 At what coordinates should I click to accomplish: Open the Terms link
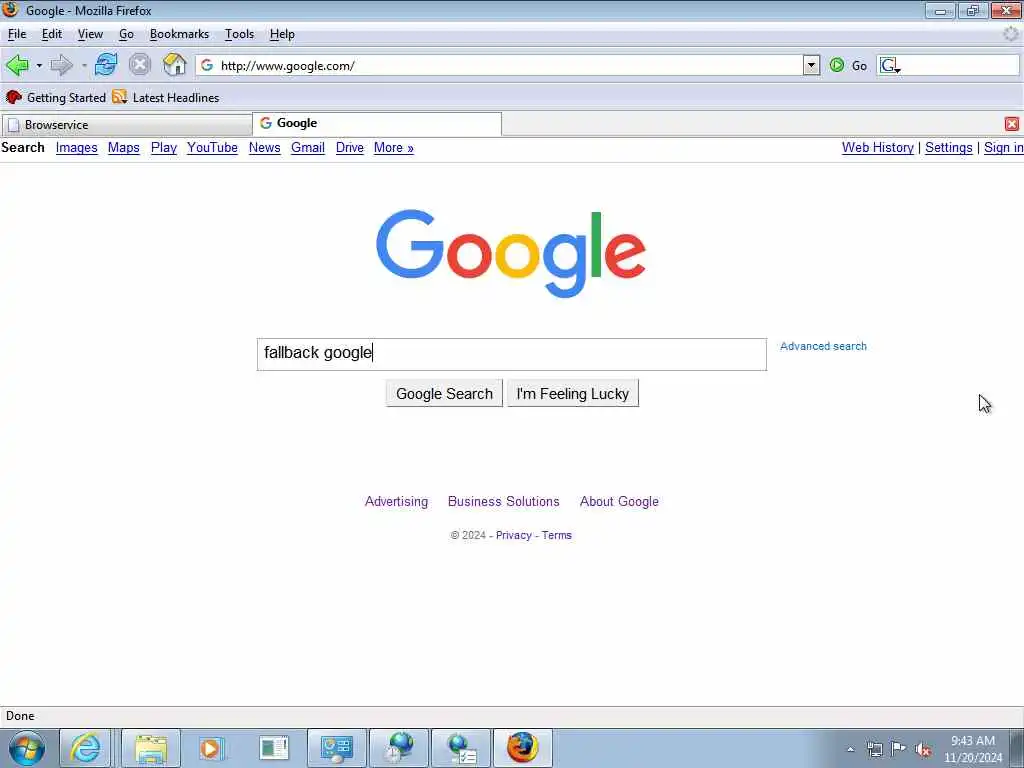click(556, 535)
